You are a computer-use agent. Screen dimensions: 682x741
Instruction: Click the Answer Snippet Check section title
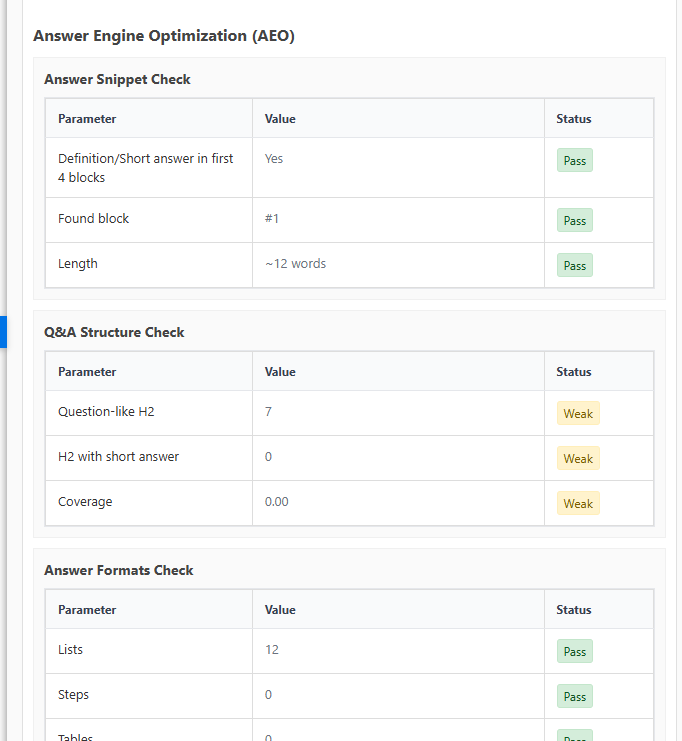[x=117, y=79]
